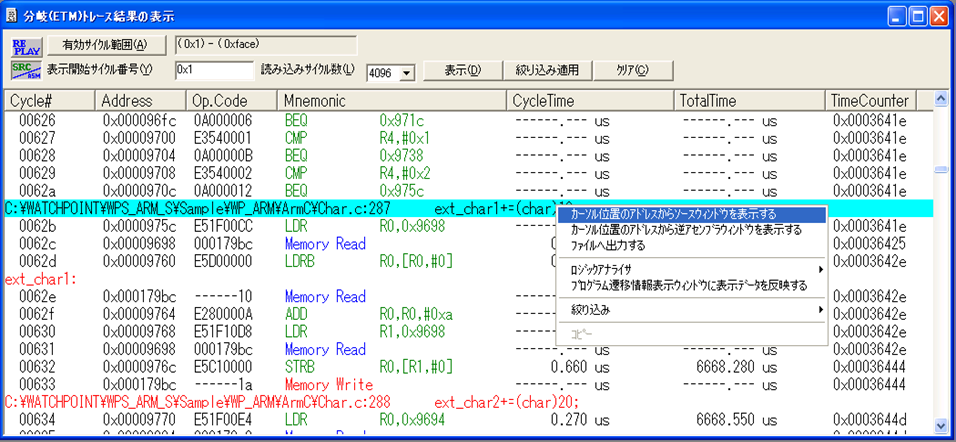The height and width of the screenshot is (442, 956).
Task: Click the vertical scrollbar thumb
Action: click(939, 169)
